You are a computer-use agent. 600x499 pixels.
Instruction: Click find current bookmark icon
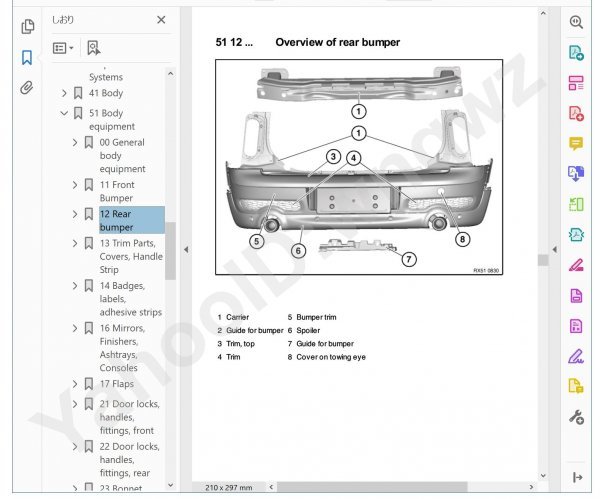pyautogui.click(x=93, y=48)
